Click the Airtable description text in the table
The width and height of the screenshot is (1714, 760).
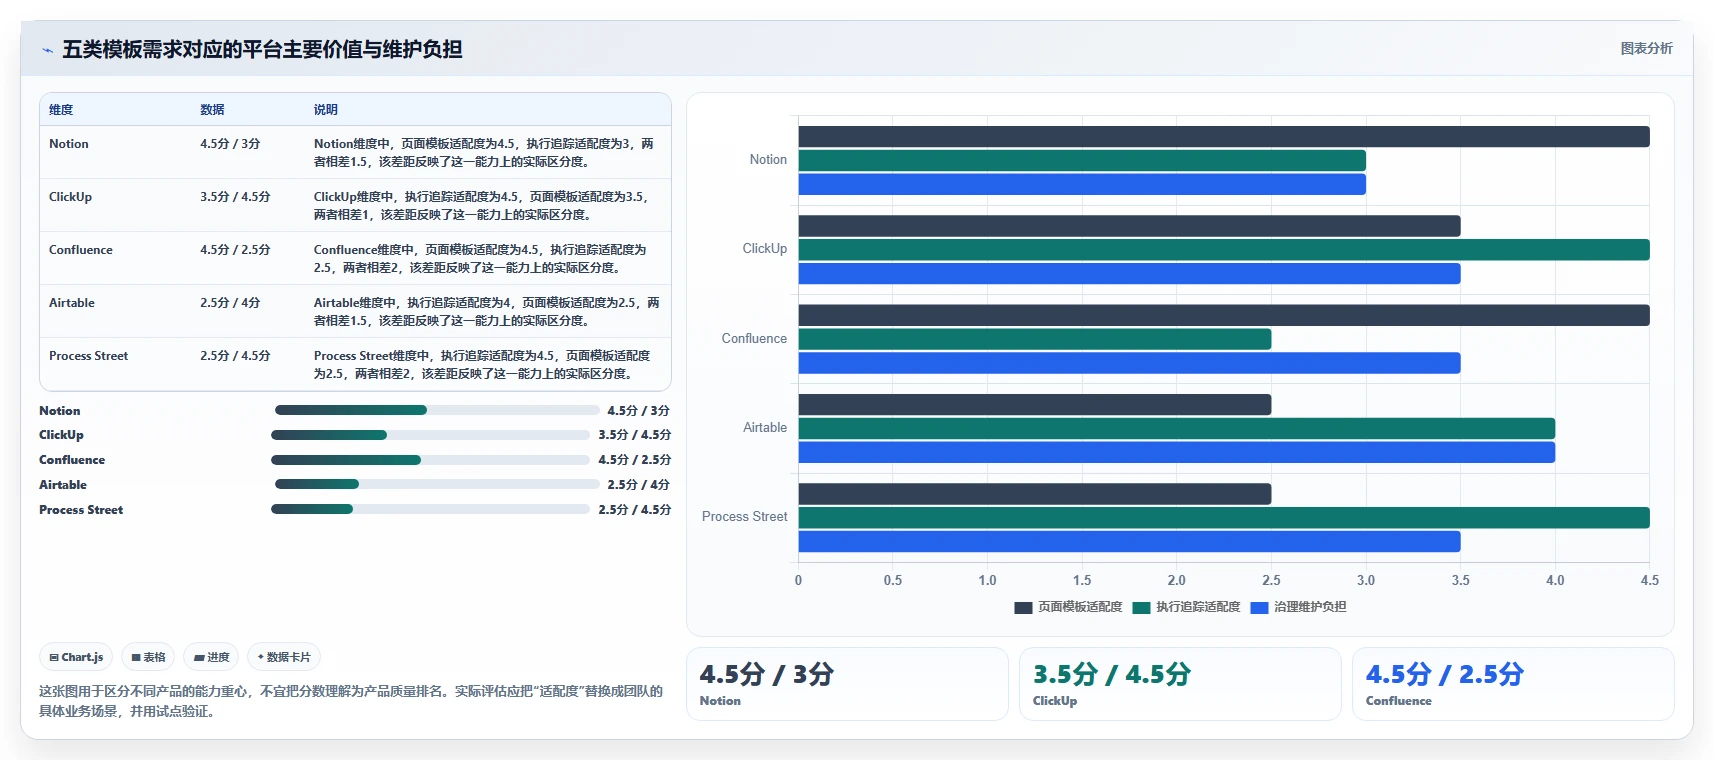pyautogui.click(x=487, y=312)
